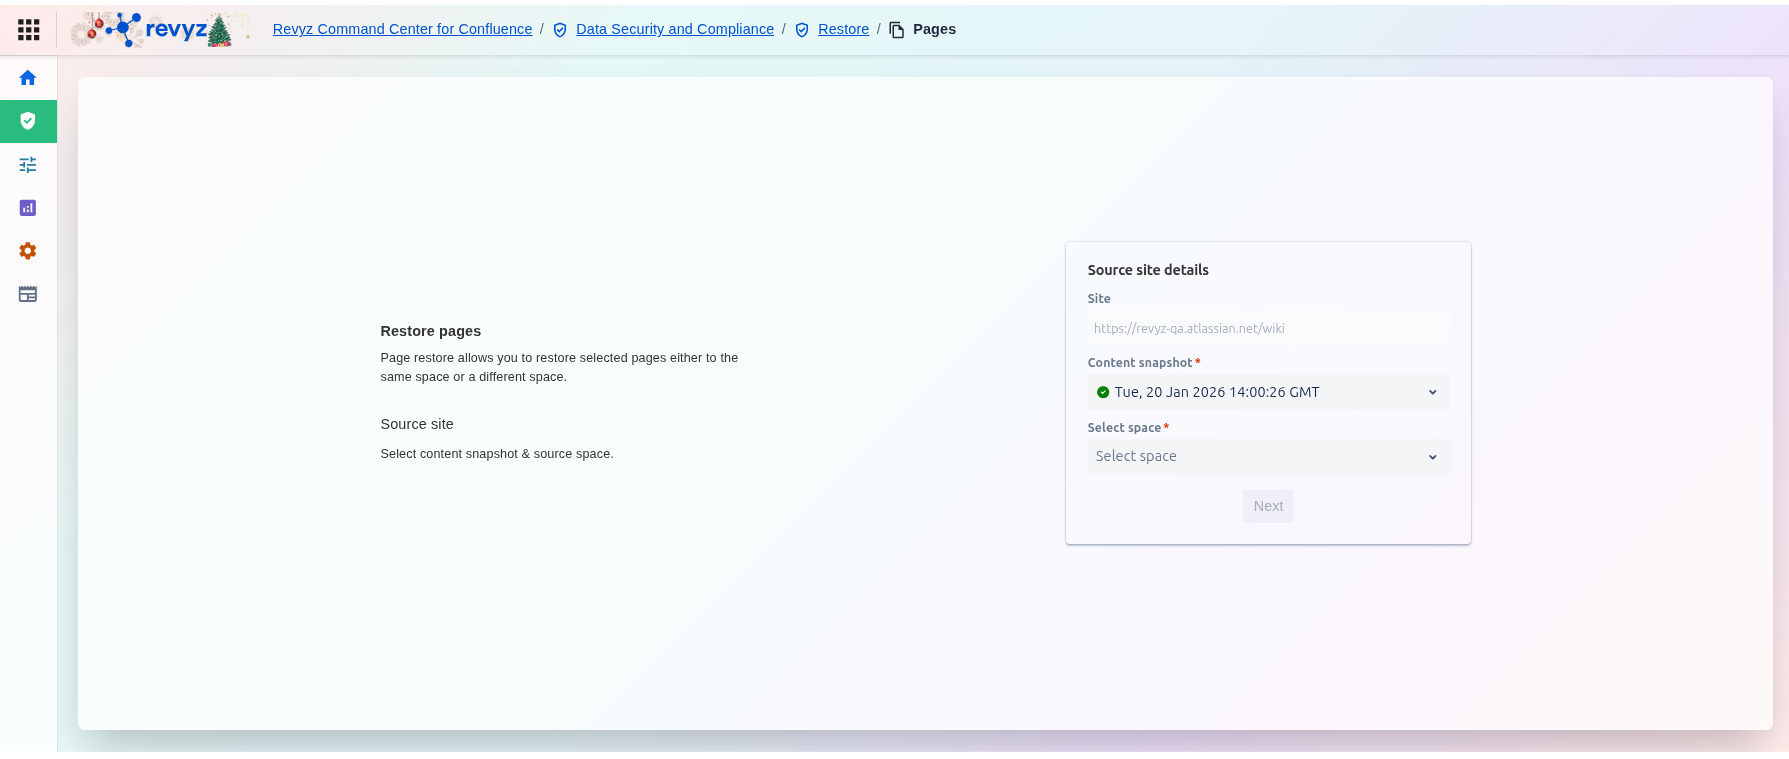Go back to the Restore breadcrumb link
Image resolution: width=1789 pixels, height=759 pixels.
(843, 29)
